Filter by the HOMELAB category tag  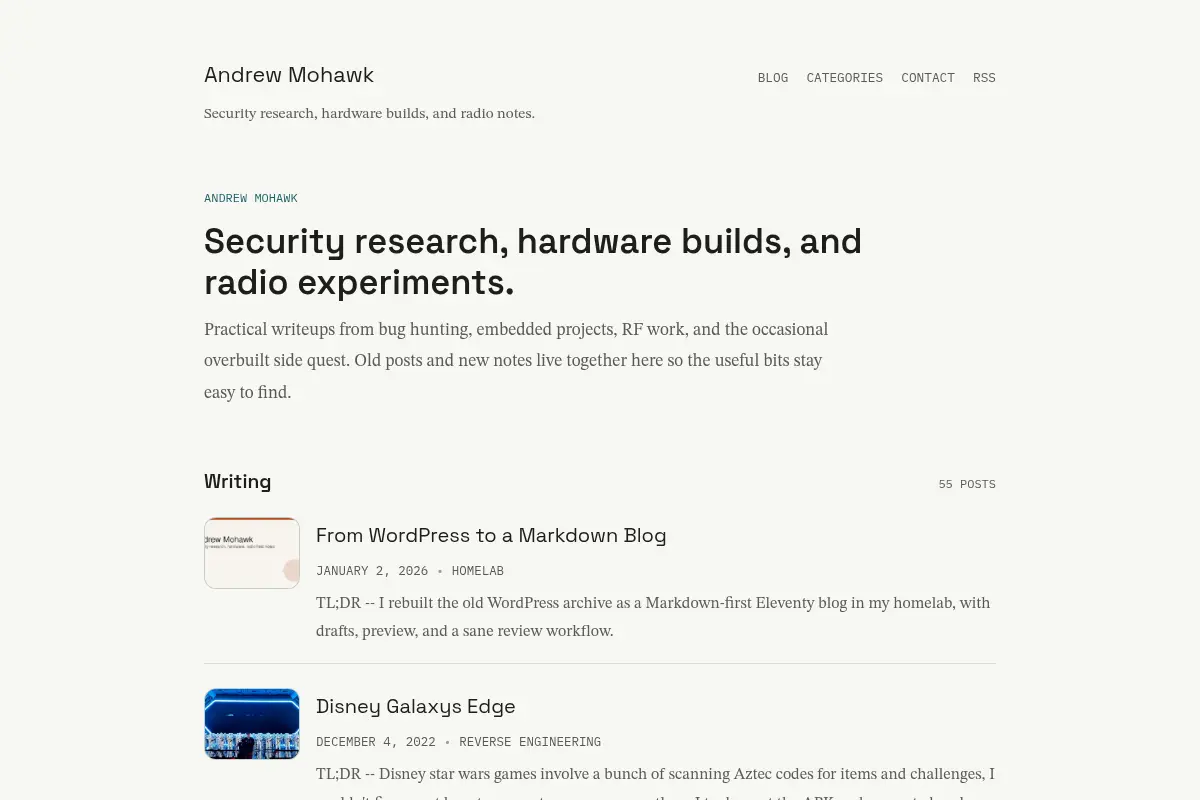pos(478,571)
